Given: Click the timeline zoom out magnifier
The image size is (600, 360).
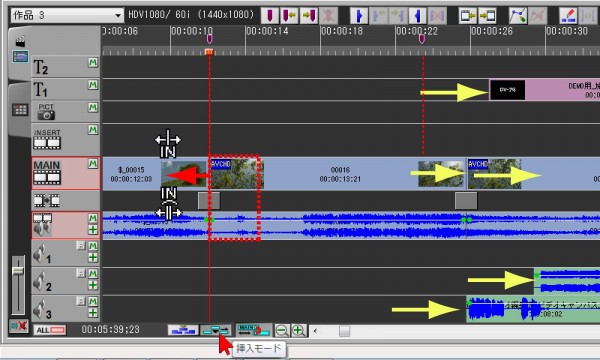Looking at the screenshot, I should (x=282, y=330).
